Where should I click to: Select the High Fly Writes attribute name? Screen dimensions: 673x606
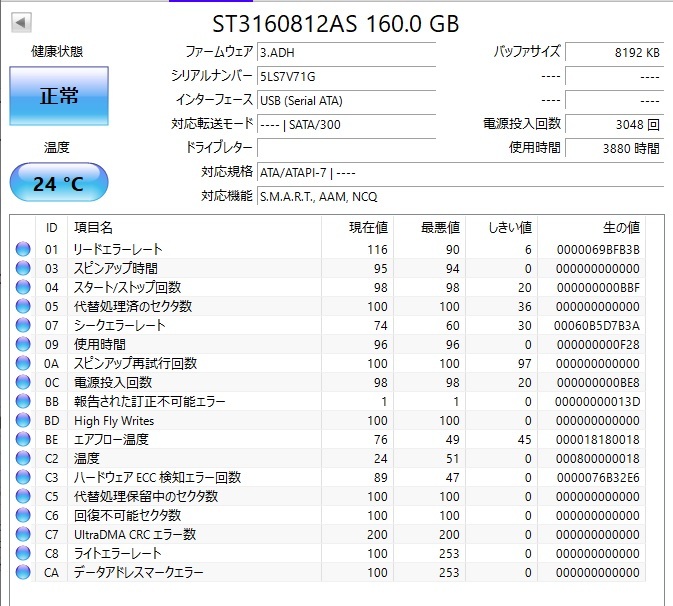[114, 421]
